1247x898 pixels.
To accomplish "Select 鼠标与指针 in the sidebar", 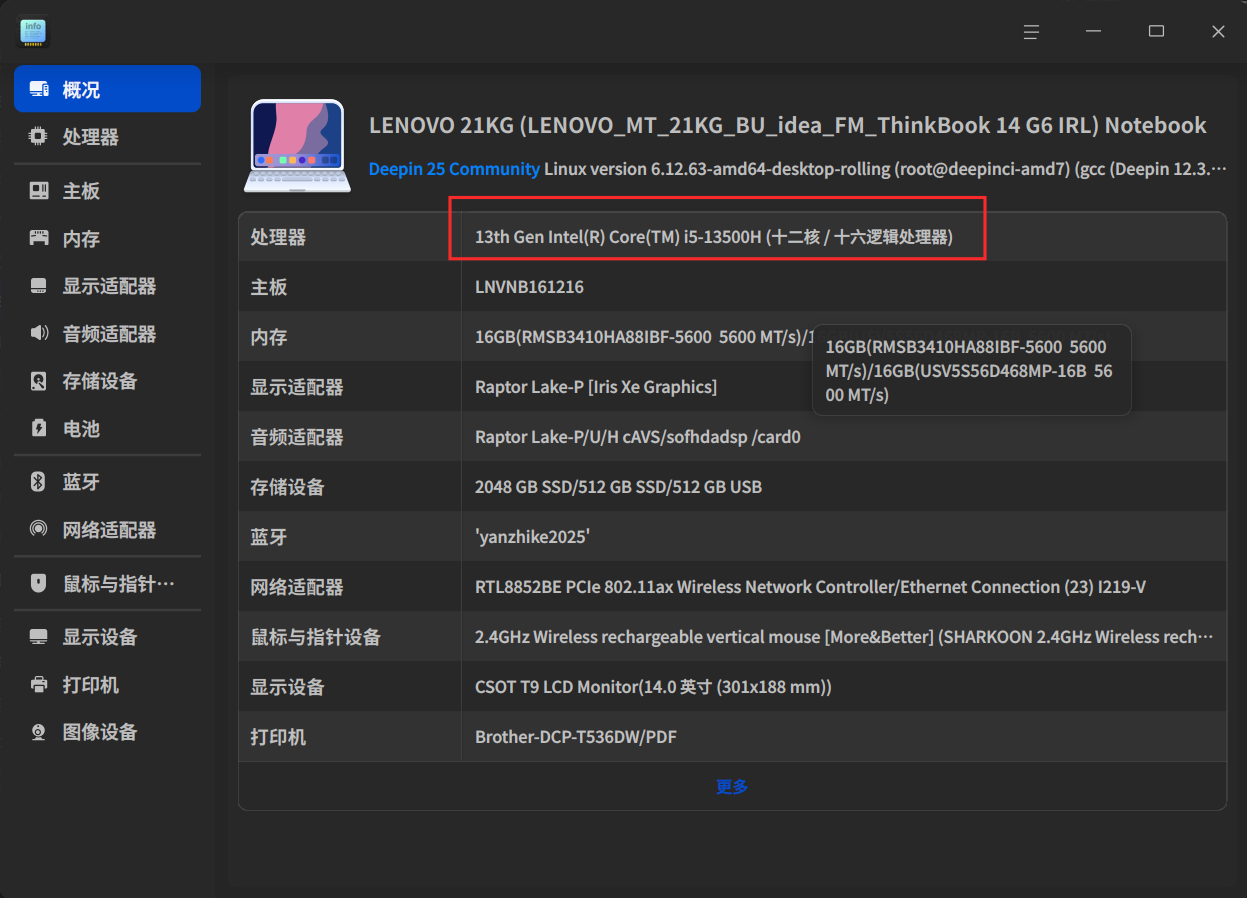I will pyautogui.click(x=107, y=584).
